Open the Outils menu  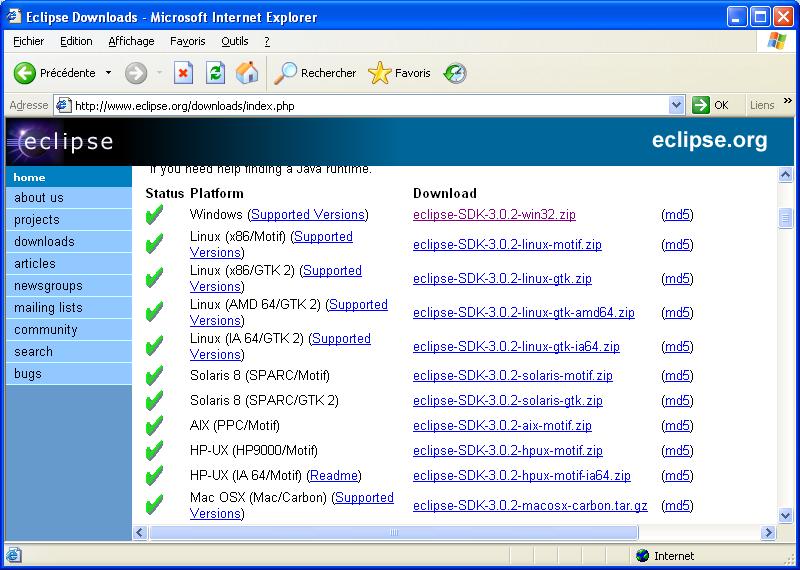pos(235,41)
